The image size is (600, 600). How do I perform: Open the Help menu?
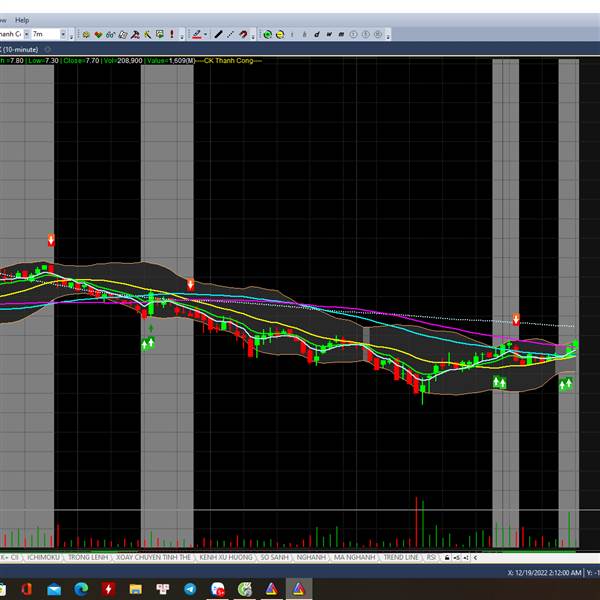[x=22, y=20]
